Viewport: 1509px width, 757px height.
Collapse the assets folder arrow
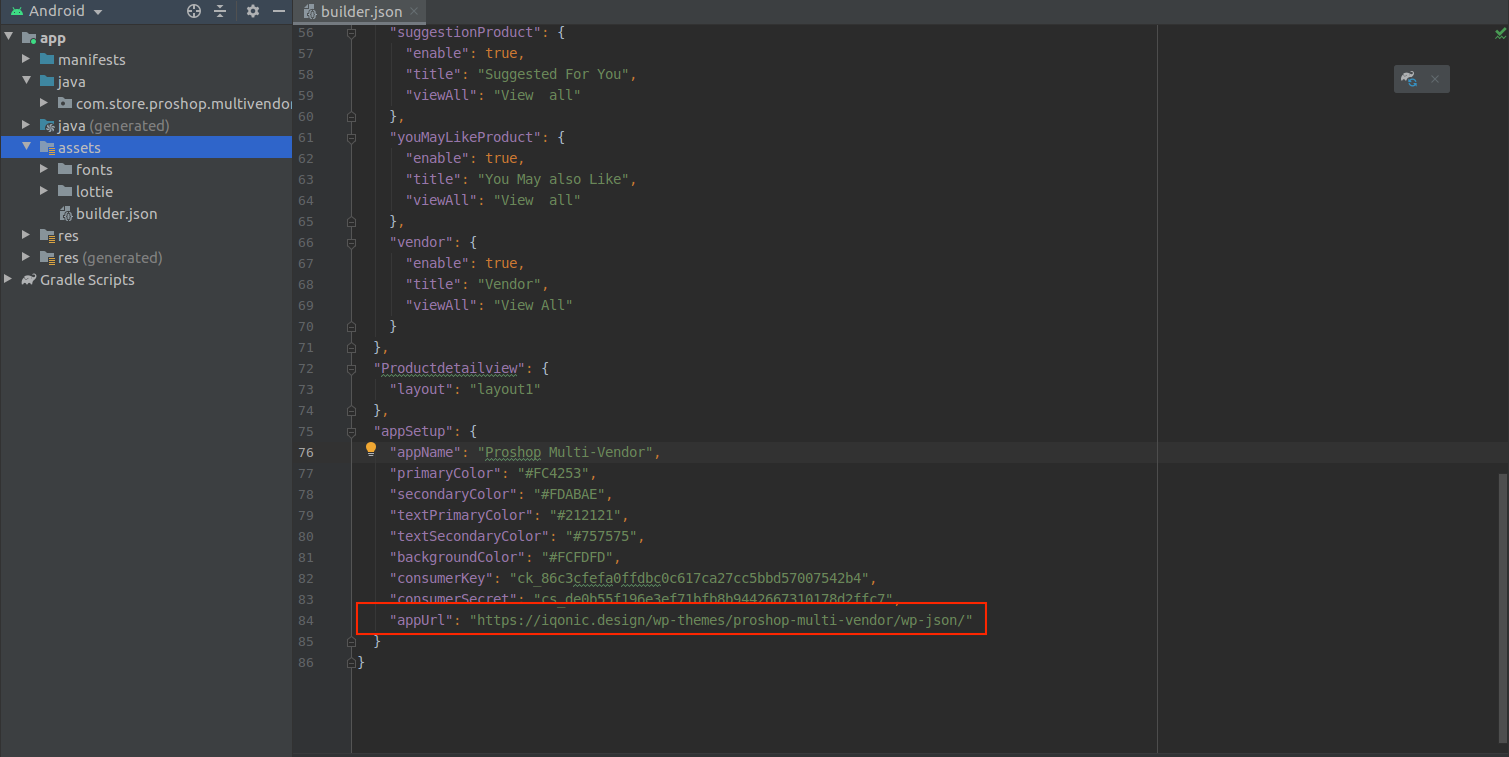point(27,147)
